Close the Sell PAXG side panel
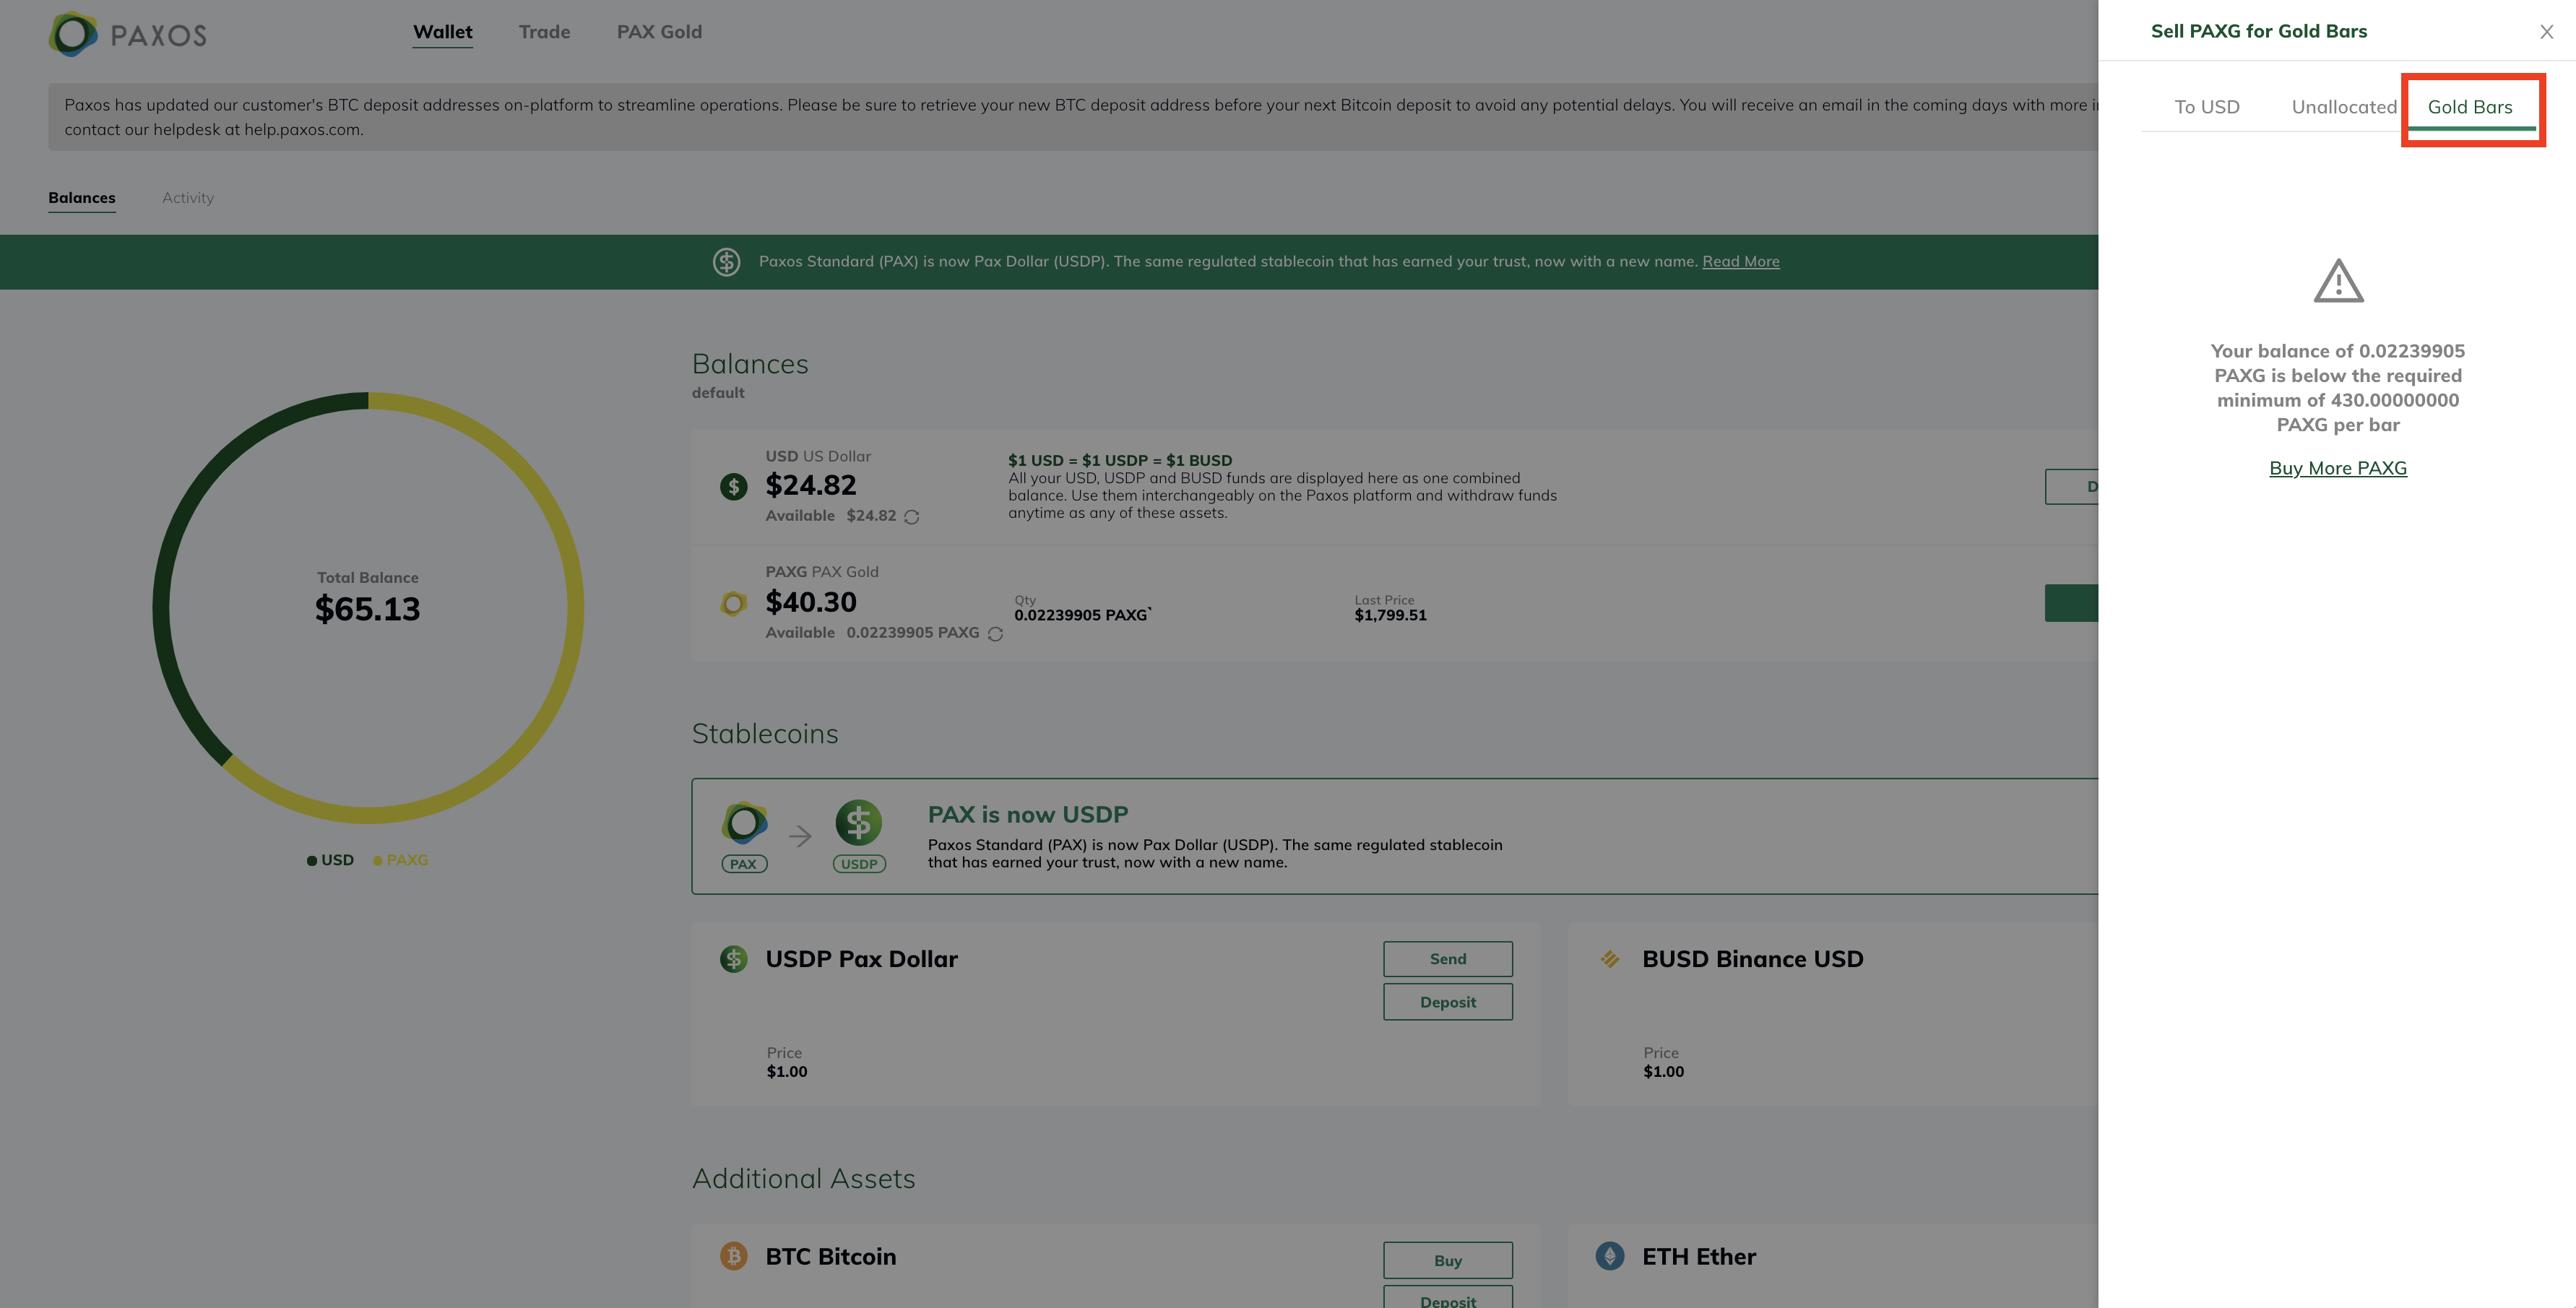This screenshot has width=2576, height=1308. tap(2546, 32)
